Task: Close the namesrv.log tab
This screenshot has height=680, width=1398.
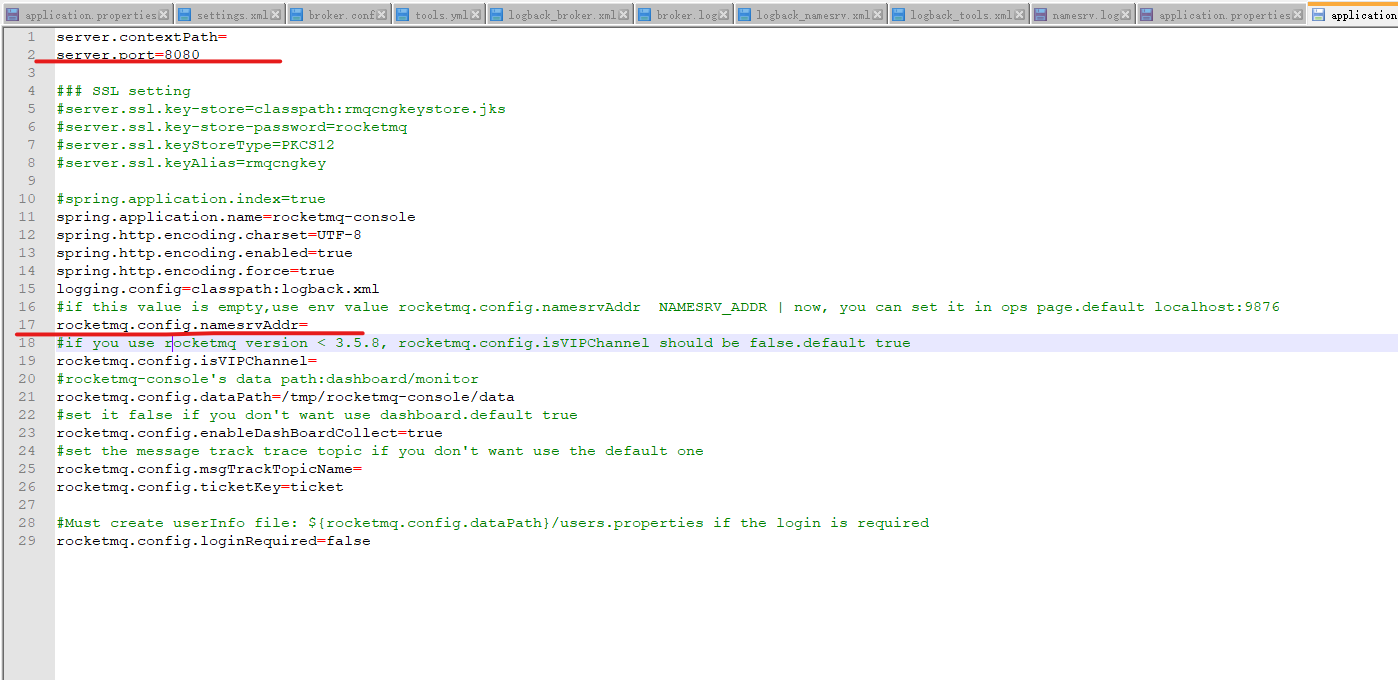Action: [1125, 15]
